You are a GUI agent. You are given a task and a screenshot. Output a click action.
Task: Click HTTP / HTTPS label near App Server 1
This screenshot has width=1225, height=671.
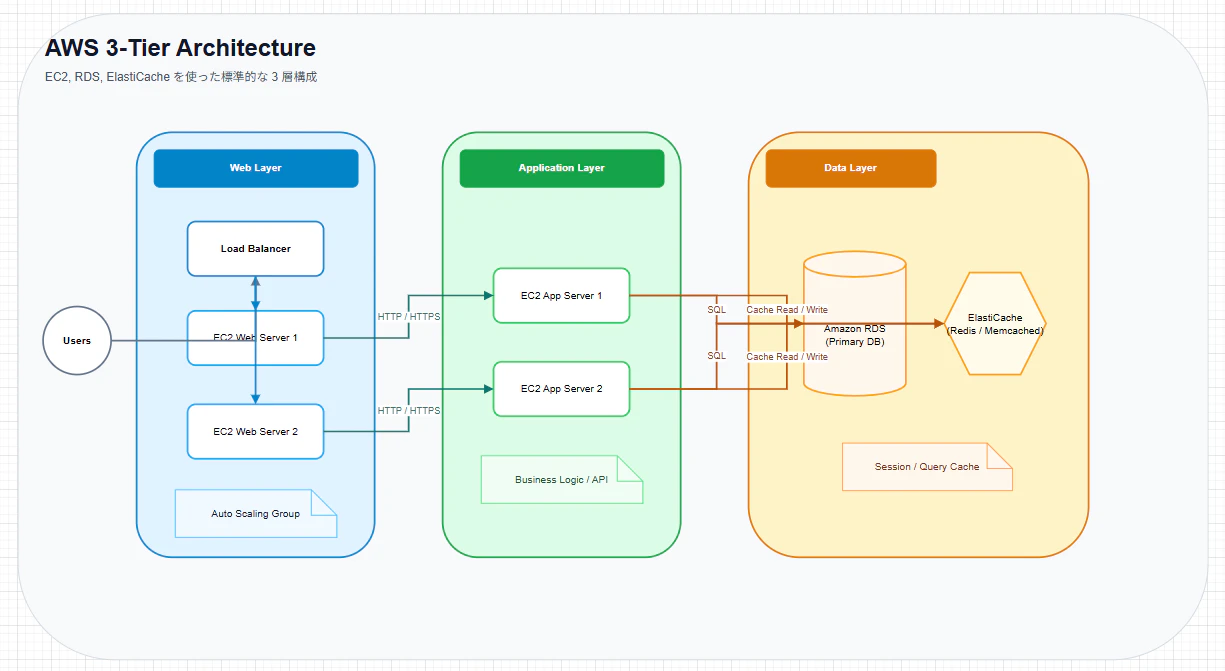point(409,316)
